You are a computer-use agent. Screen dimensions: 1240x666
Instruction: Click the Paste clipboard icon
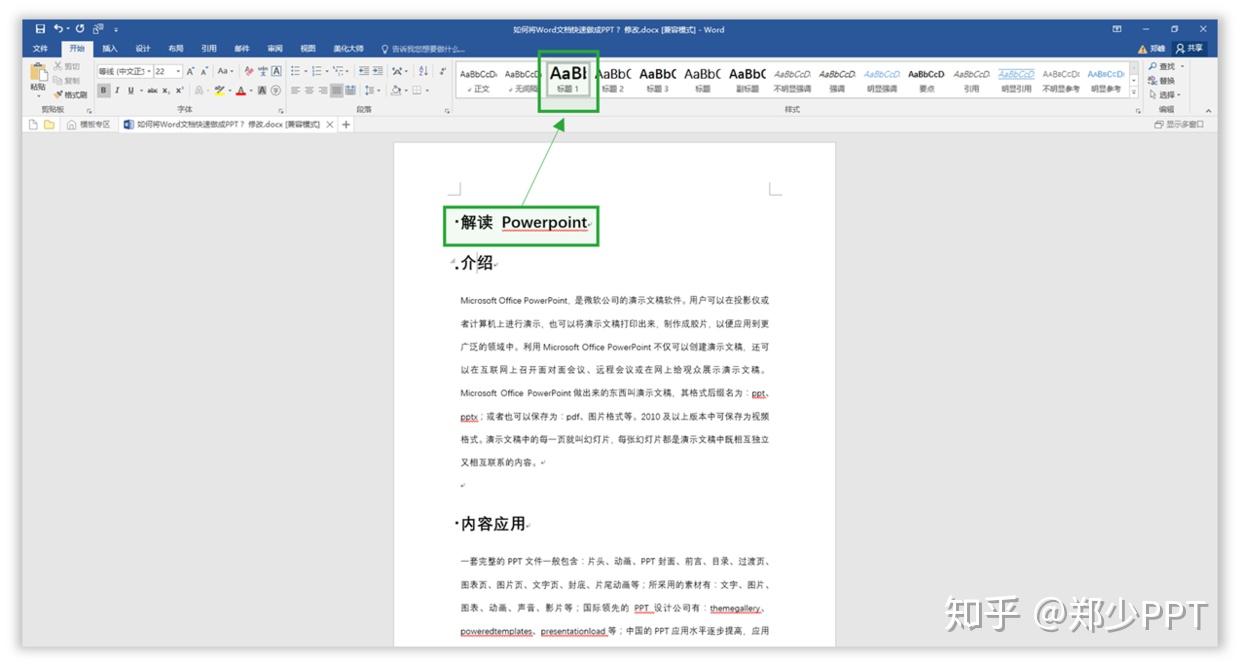[38, 72]
